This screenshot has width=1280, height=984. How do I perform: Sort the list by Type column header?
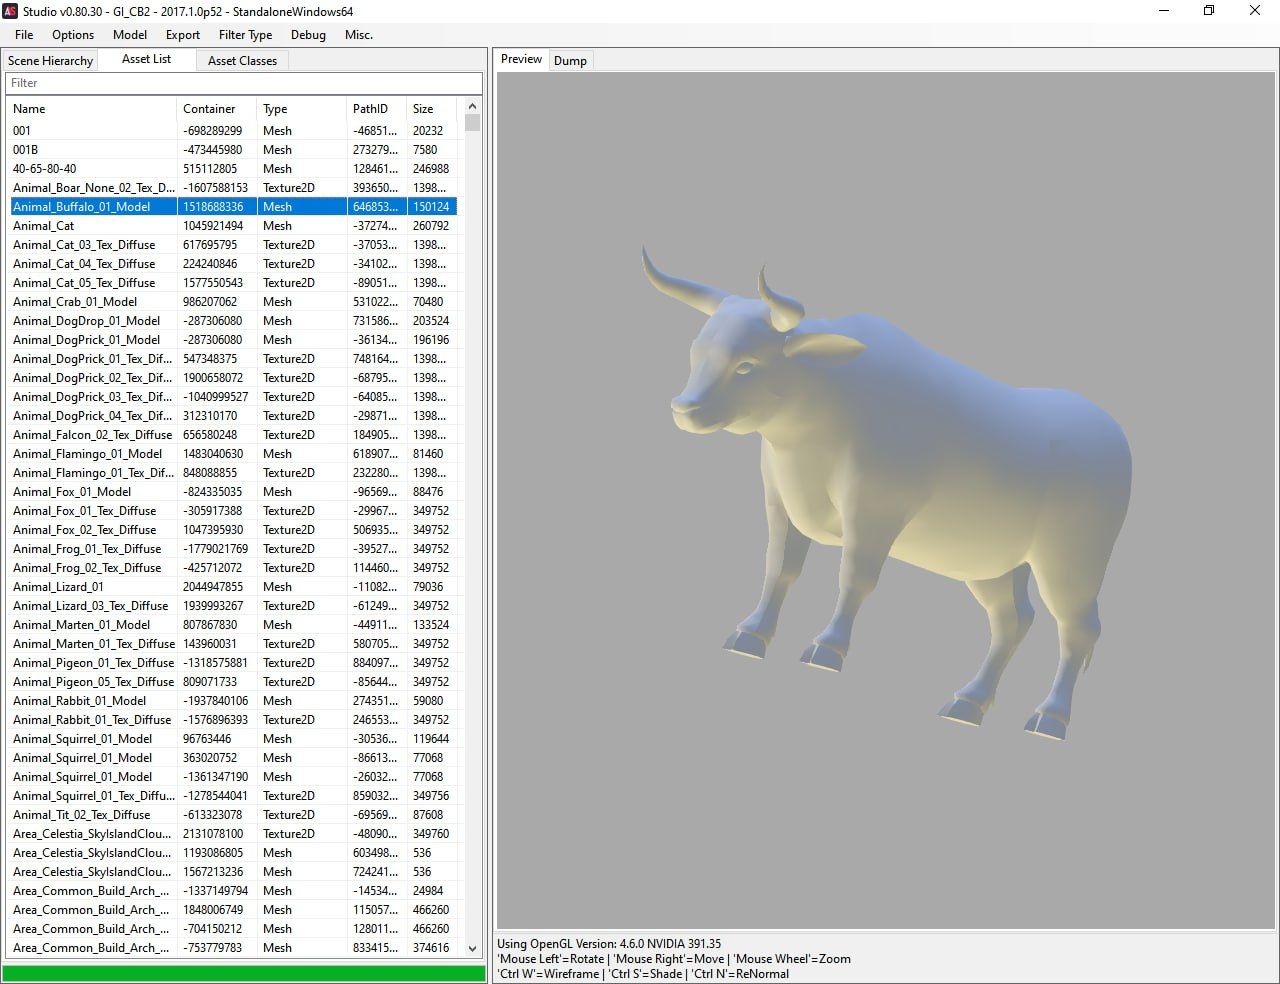(x=301, y=109)
